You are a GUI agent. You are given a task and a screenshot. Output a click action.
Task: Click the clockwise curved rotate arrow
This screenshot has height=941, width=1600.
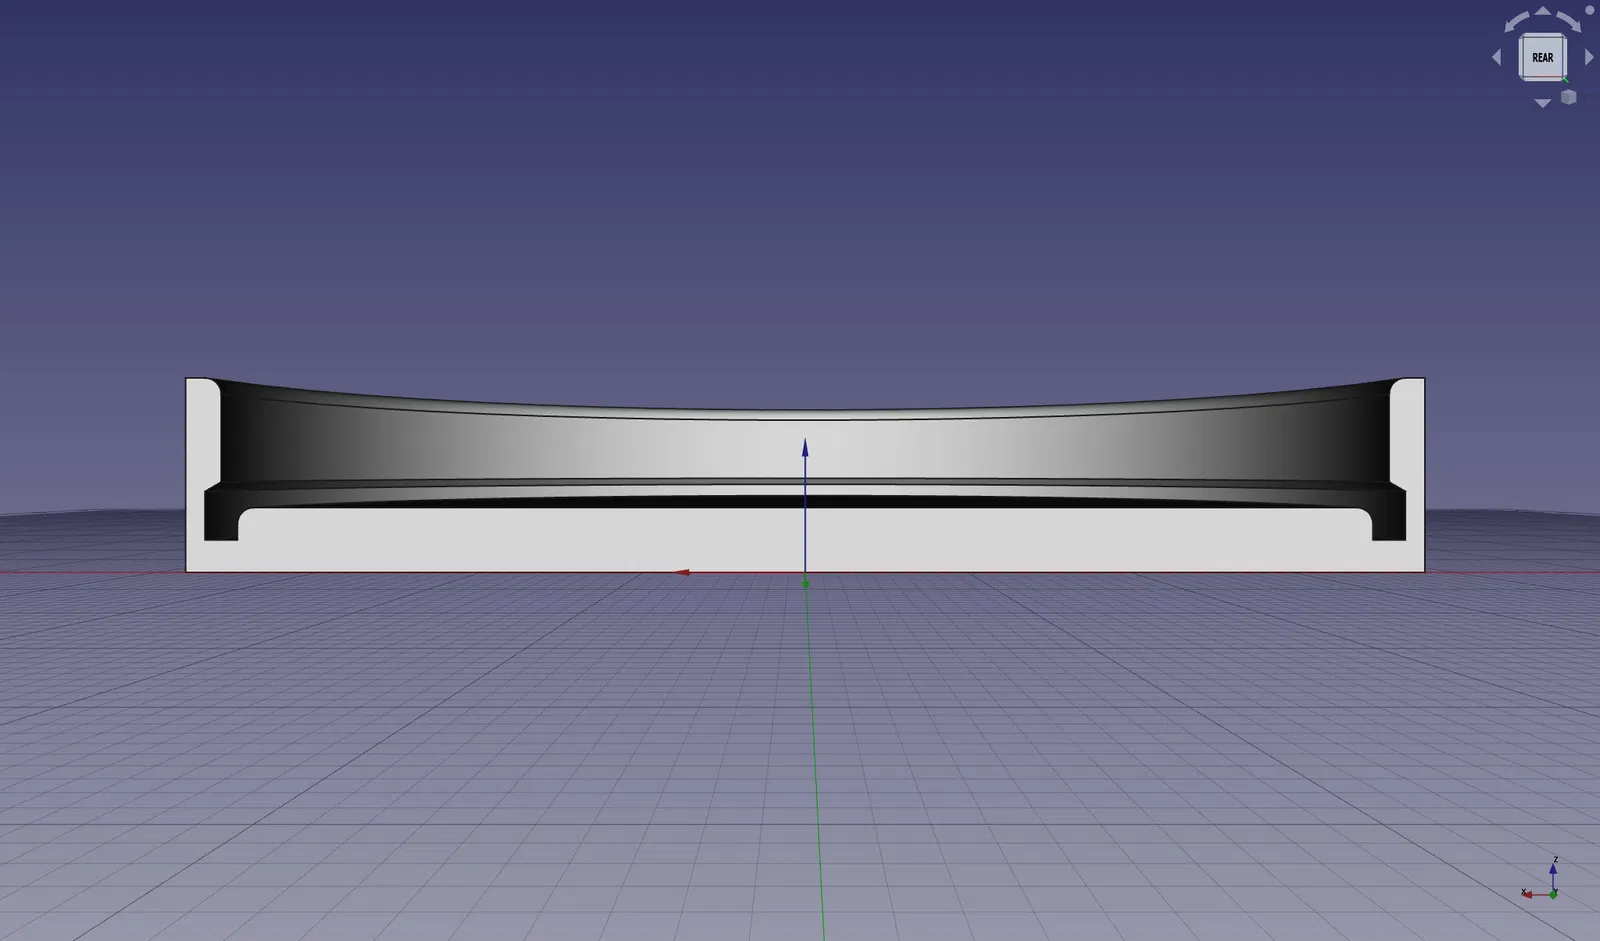tap(1569, 21)
